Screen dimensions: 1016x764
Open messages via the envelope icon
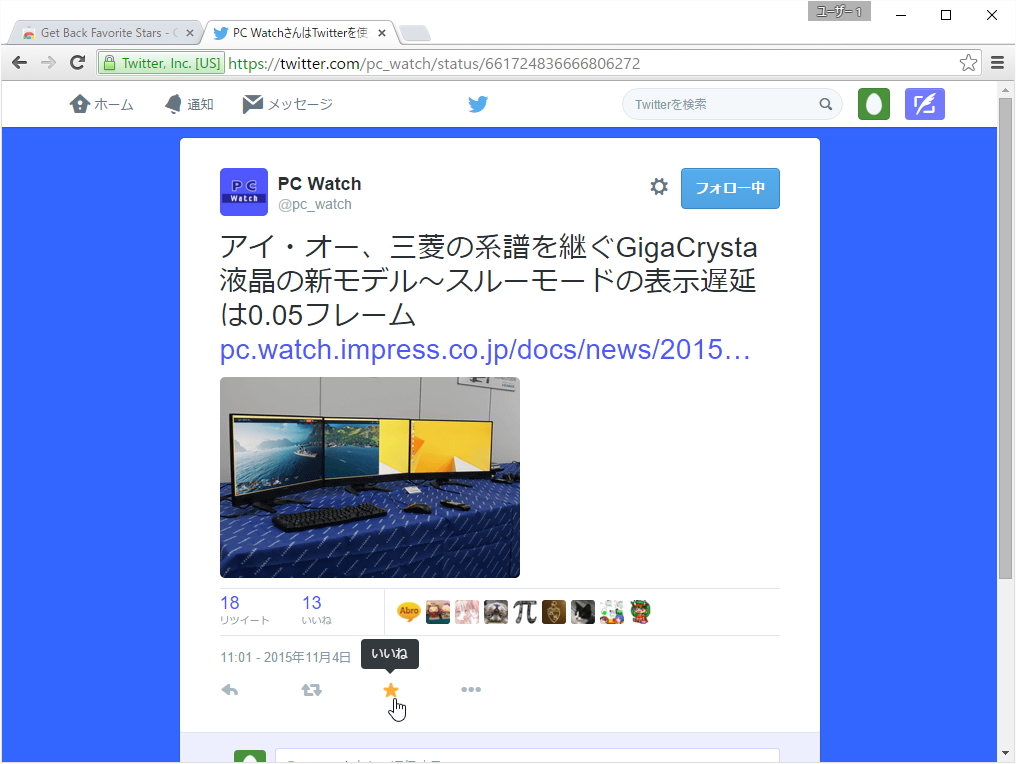point(287,103)
